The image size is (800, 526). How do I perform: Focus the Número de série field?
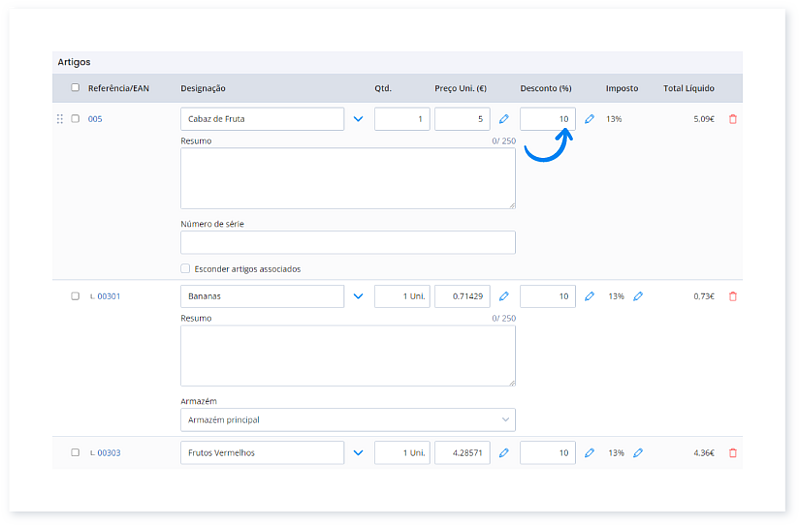pos(347,243)
